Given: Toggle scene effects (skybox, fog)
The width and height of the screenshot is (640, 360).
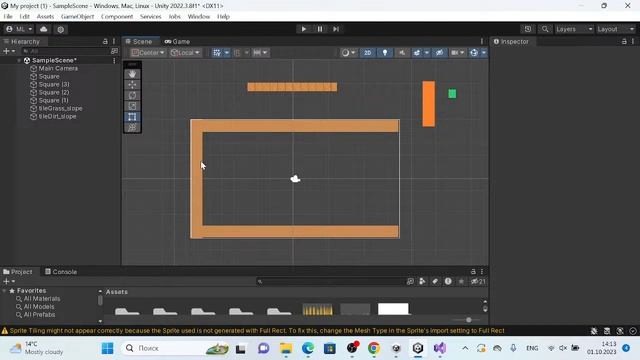Looking at the screenshot, I should click(x=417, y=53).
